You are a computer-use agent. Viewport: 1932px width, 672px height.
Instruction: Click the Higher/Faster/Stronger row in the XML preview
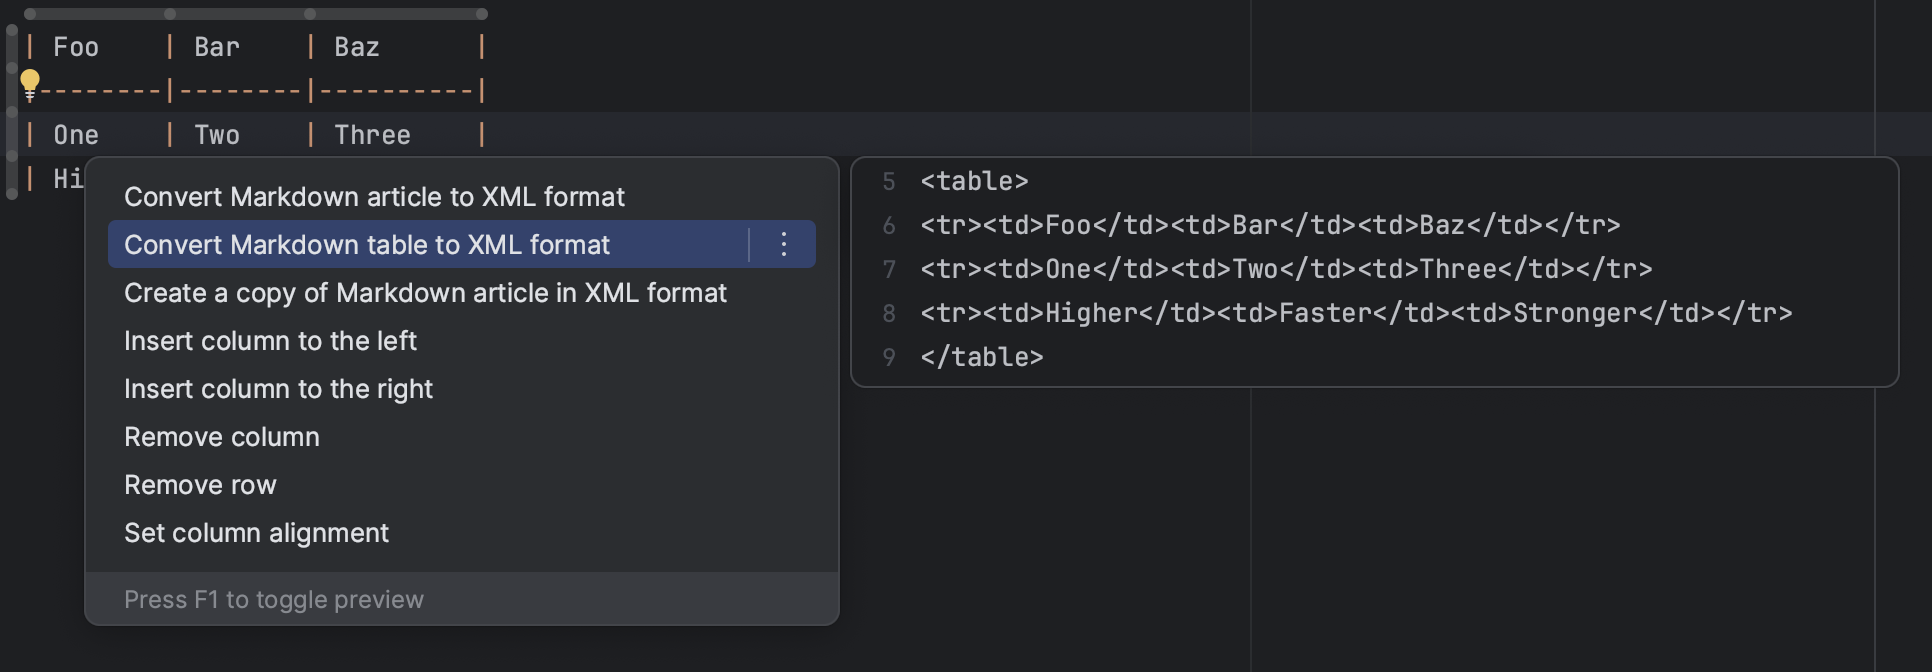(x=1356, y=313)
